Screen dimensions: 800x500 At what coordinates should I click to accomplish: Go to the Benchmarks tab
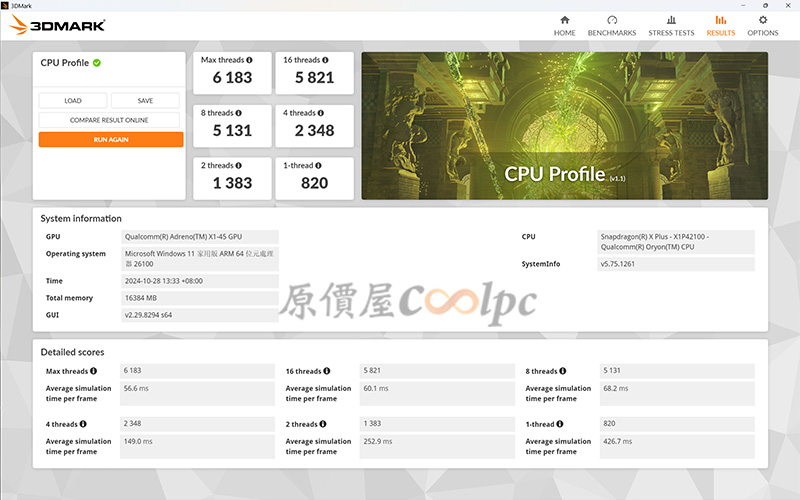(612, 26)
